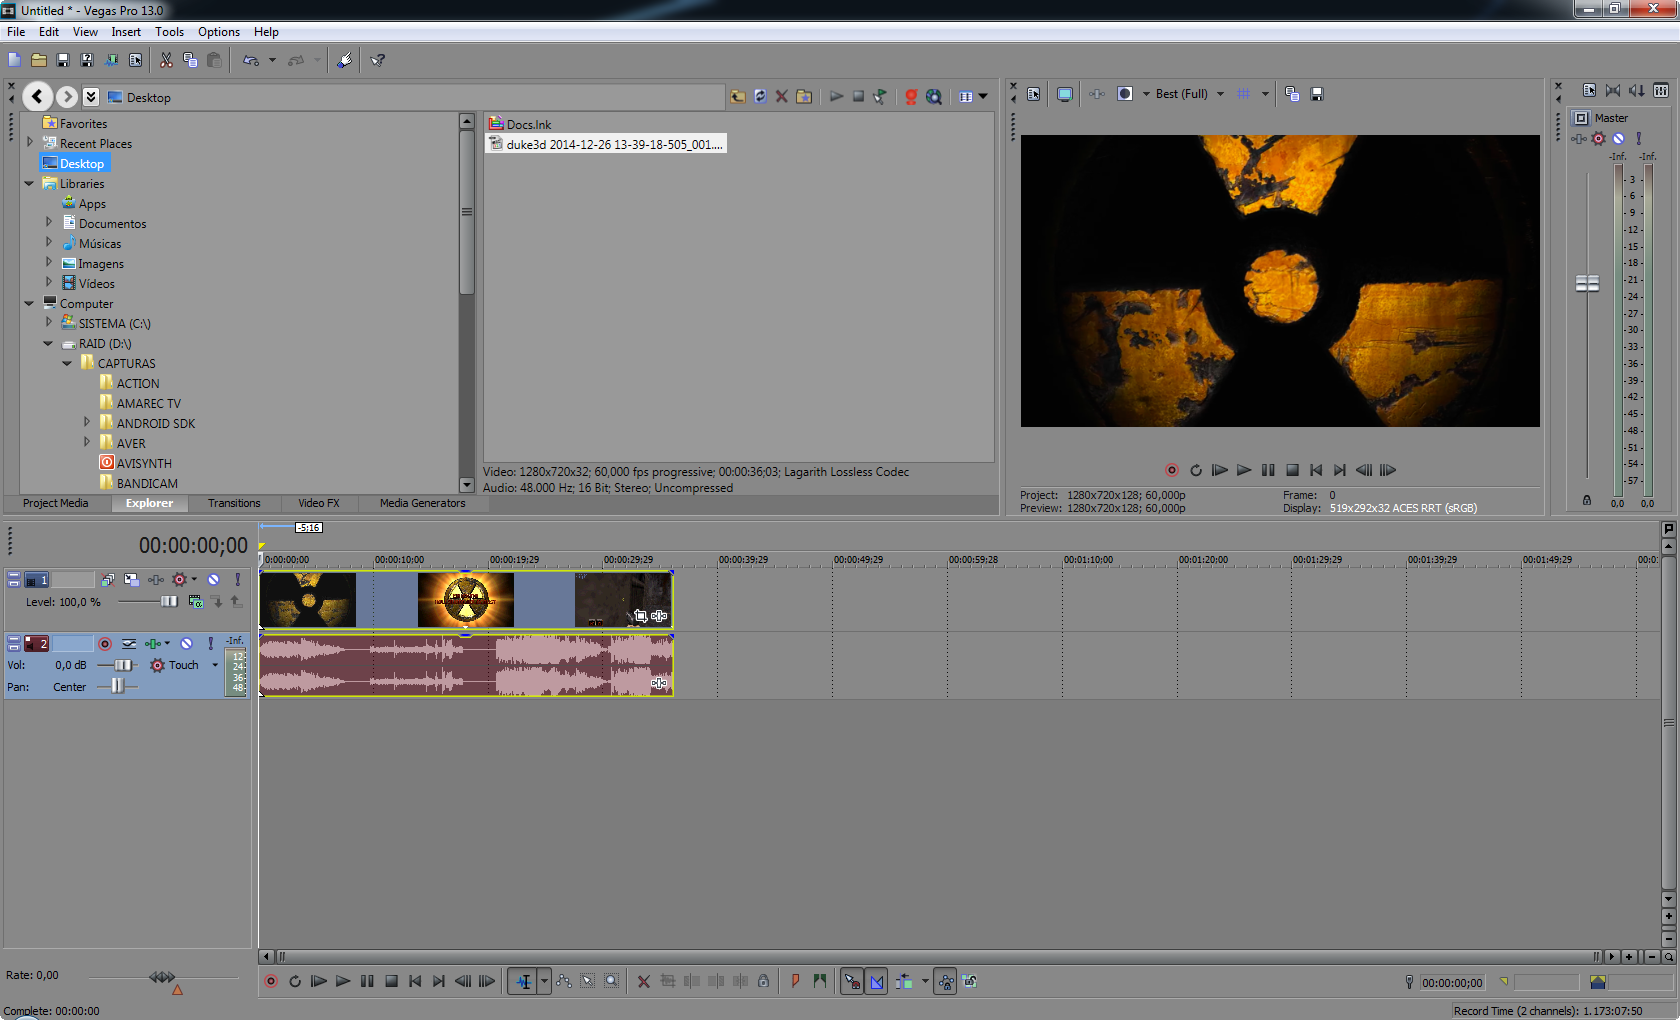
Task: Open Video Preview project properties icon
Action: pyautogui.click(x=1034, y=94)
